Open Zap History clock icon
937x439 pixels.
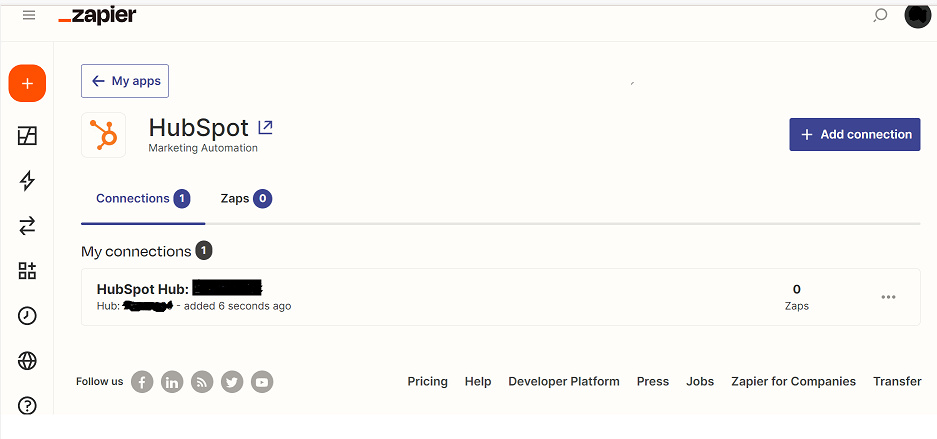pos(27,316)
